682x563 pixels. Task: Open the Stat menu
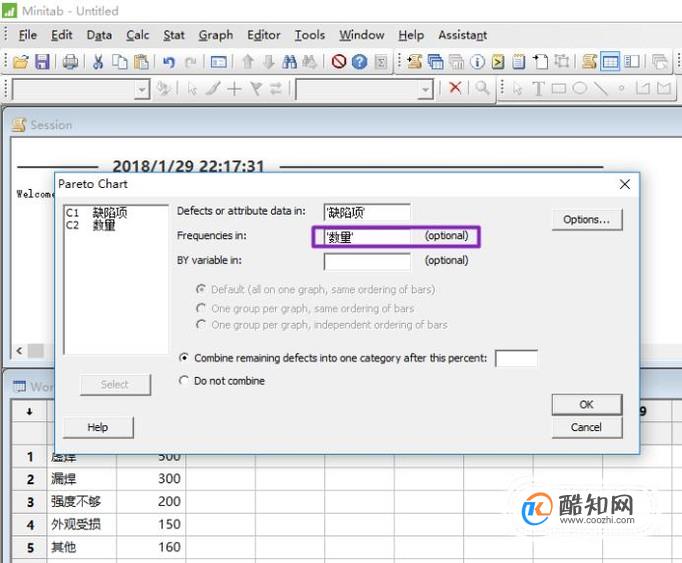(174, 35)
